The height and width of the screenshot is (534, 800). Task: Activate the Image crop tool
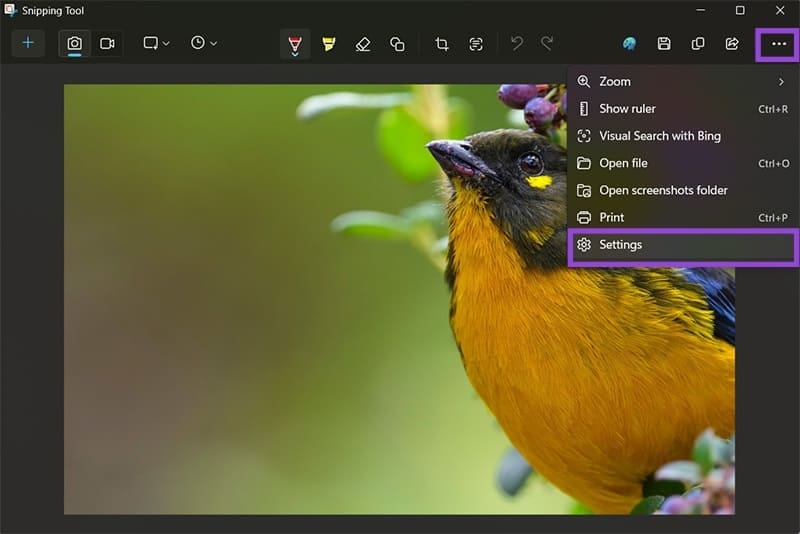[442, 44]
